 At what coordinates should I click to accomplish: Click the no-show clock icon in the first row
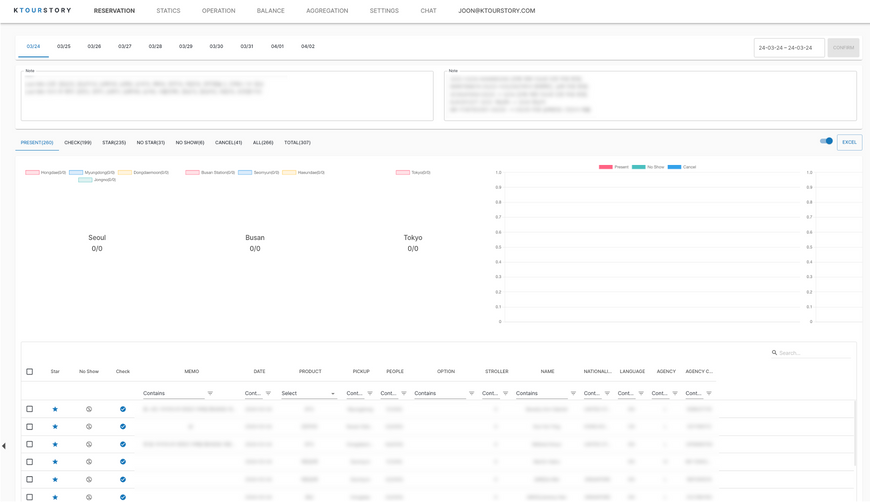click(89, 409)
